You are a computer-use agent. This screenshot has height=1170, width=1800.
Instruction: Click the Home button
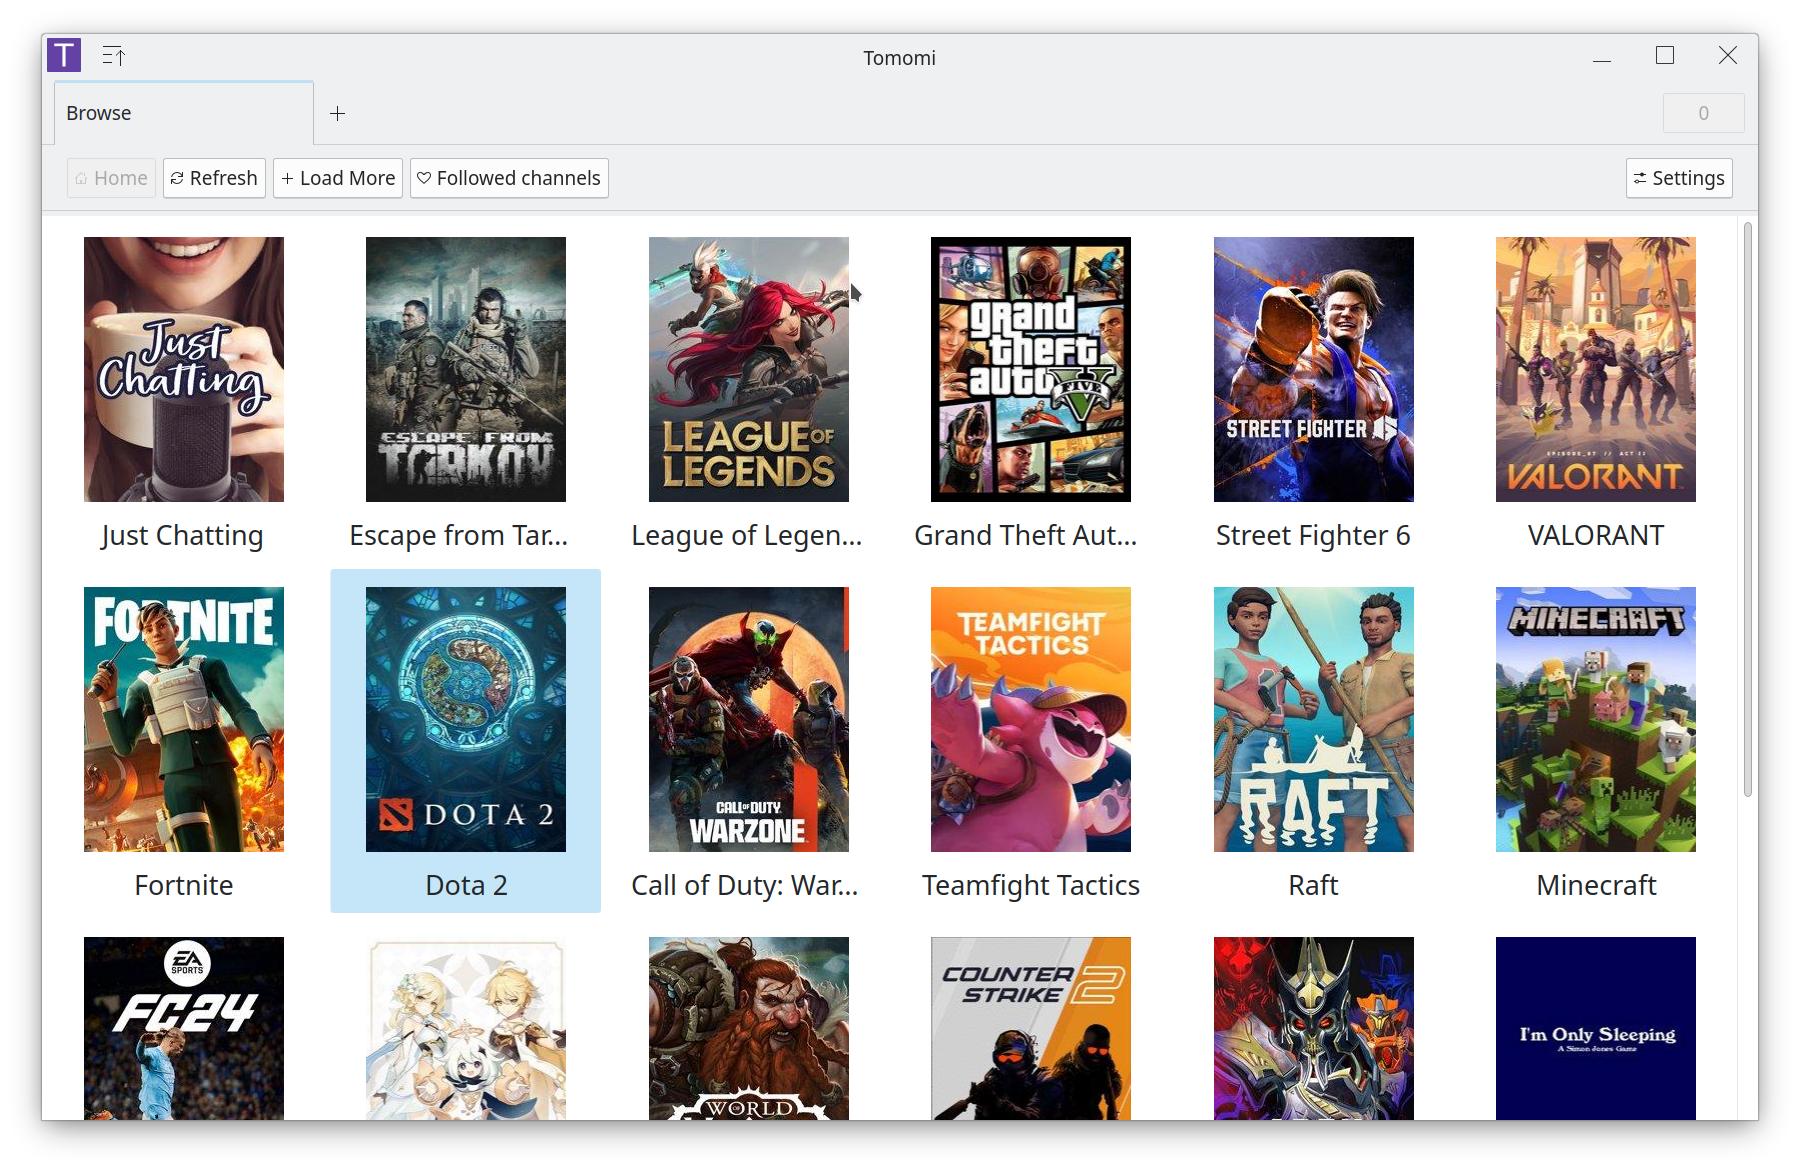coord(111,178)
